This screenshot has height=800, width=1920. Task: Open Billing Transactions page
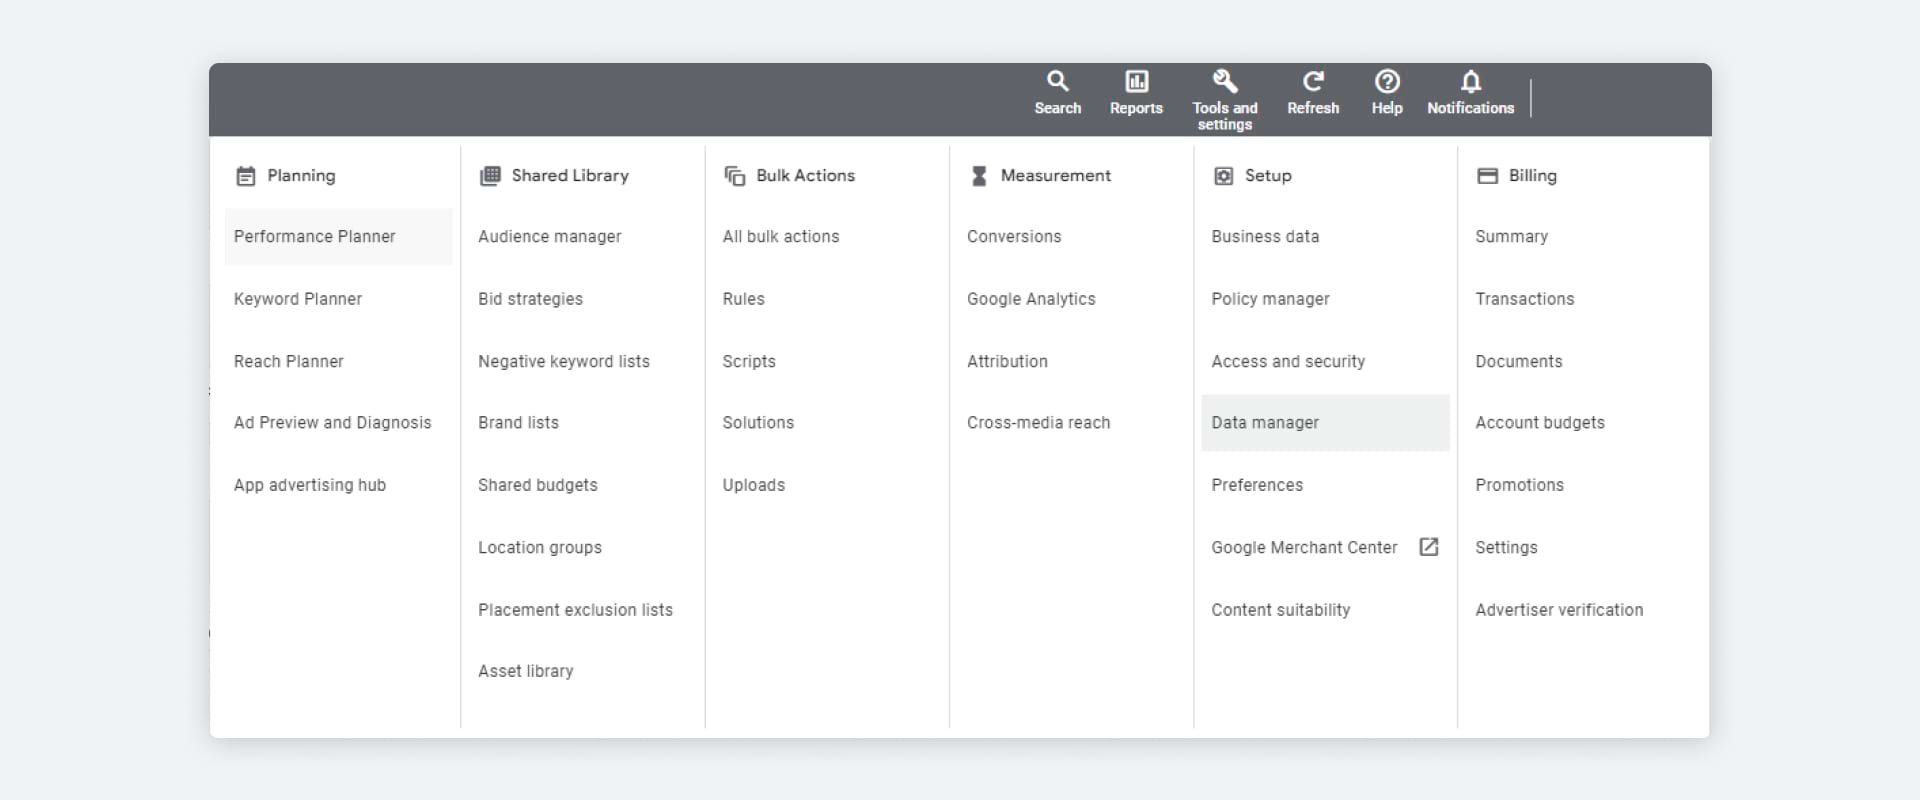(x=1524, y=299)
